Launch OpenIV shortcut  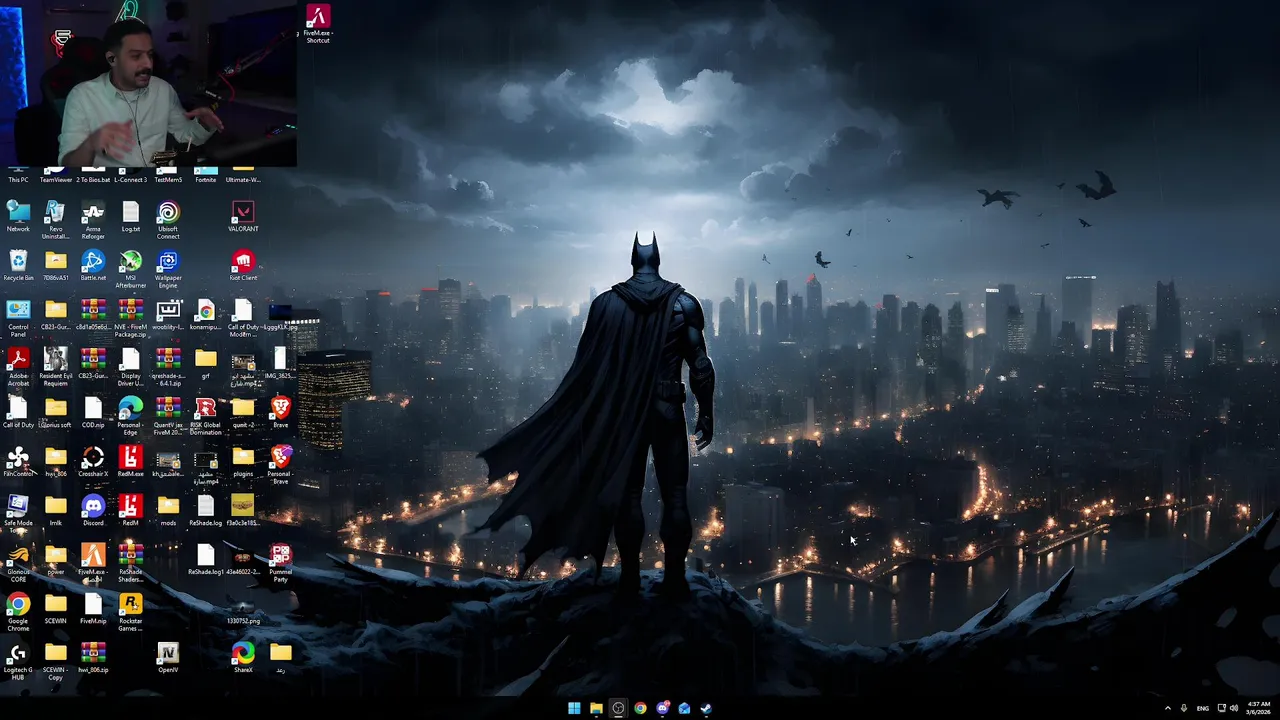168,657
